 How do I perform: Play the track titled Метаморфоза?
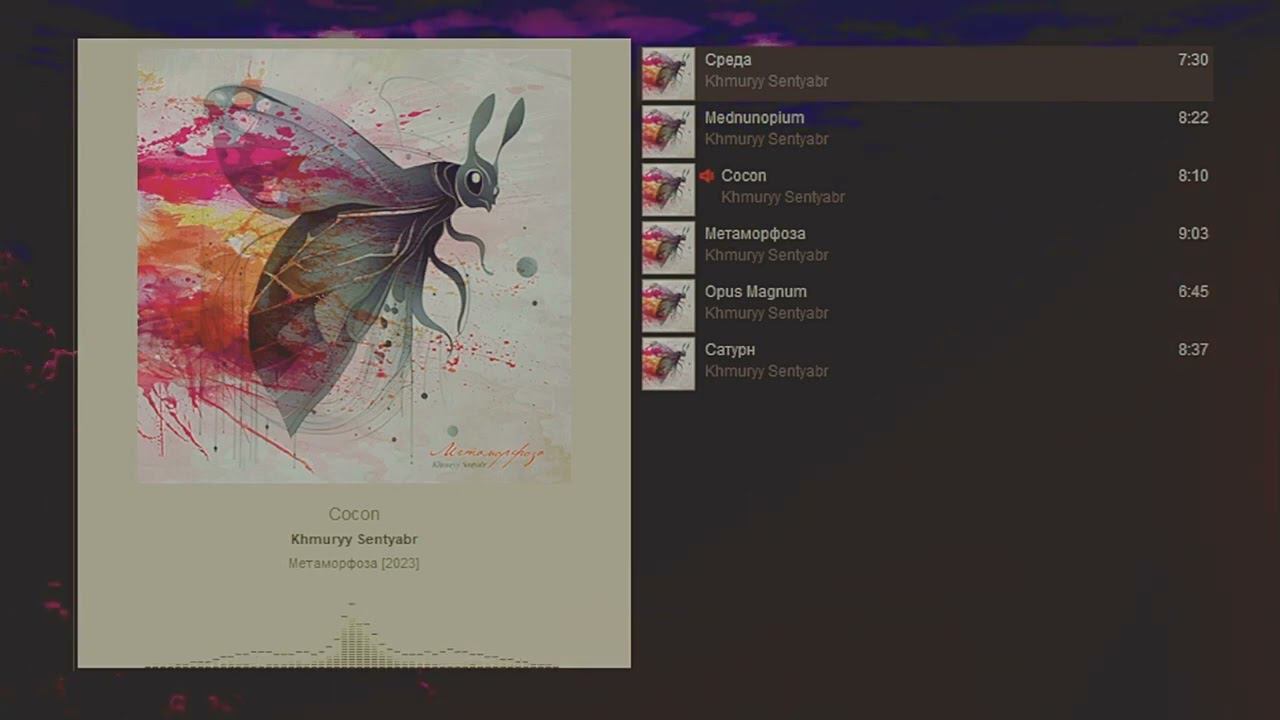pos(755,234)
